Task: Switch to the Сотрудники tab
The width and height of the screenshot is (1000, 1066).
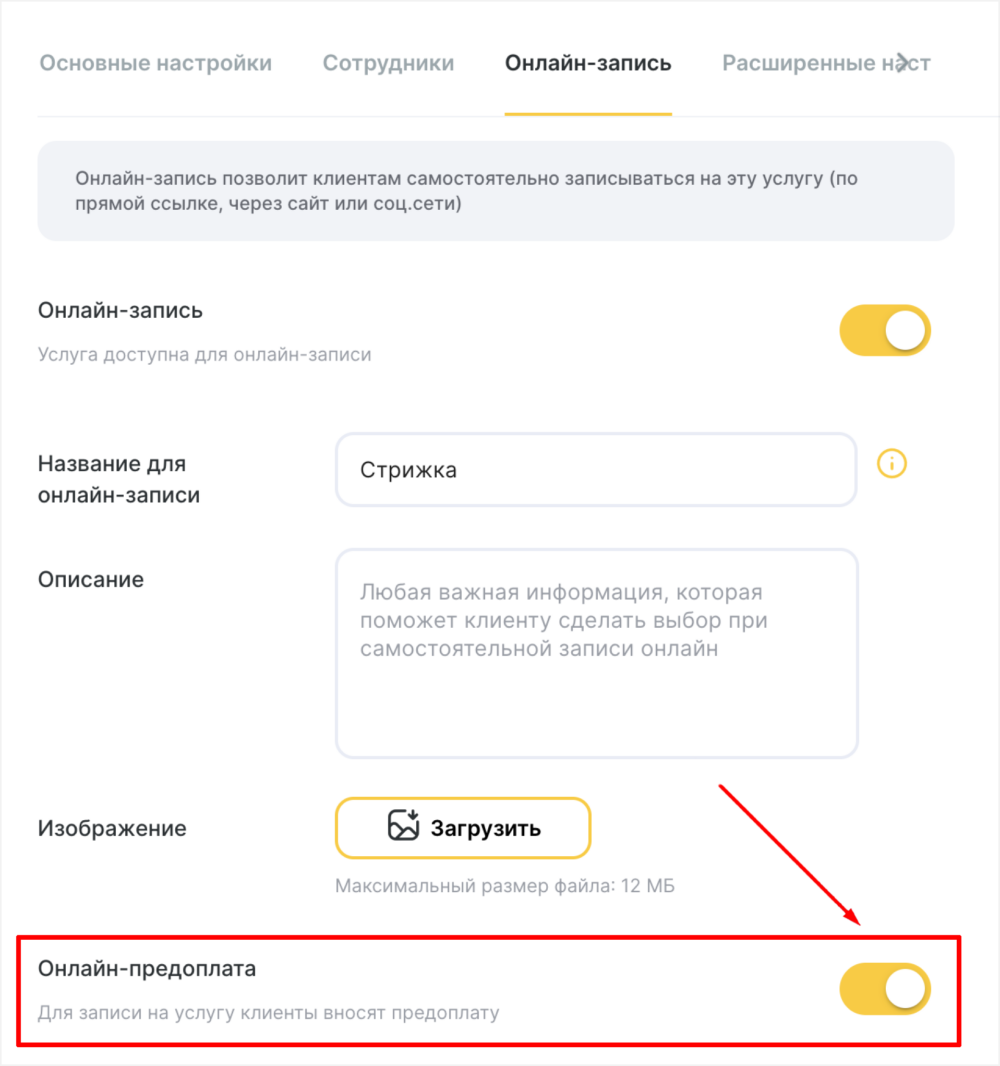Action: (x=388, y=63)
